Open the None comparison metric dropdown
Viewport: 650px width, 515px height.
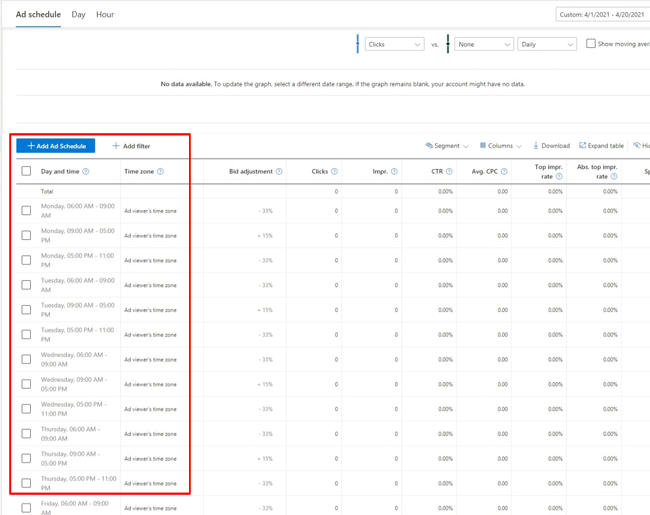click(484, 44)
